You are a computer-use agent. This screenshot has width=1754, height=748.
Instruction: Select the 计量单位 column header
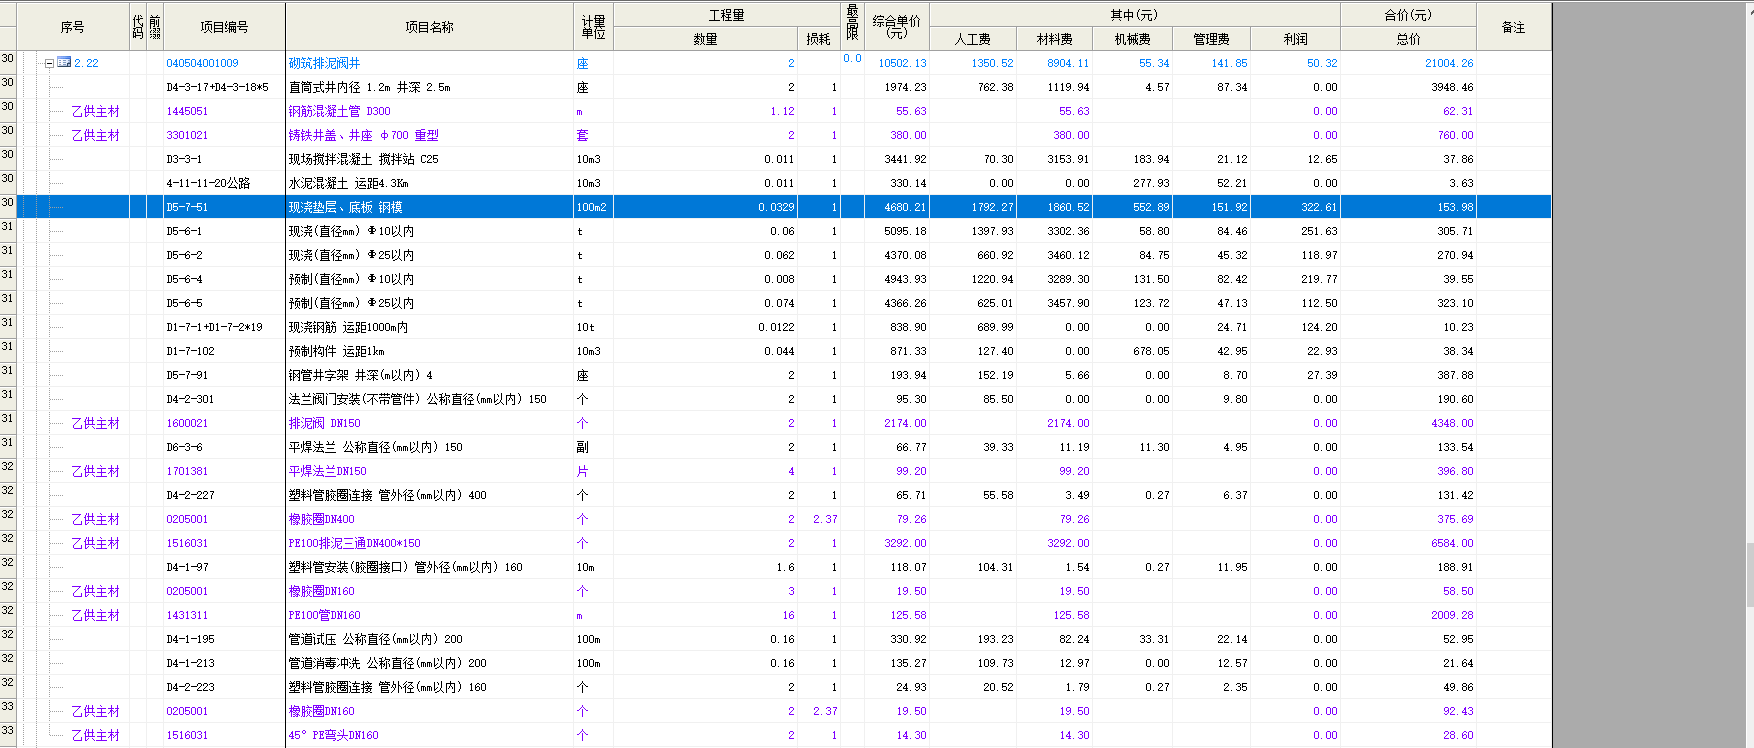[x=593, y=27]
